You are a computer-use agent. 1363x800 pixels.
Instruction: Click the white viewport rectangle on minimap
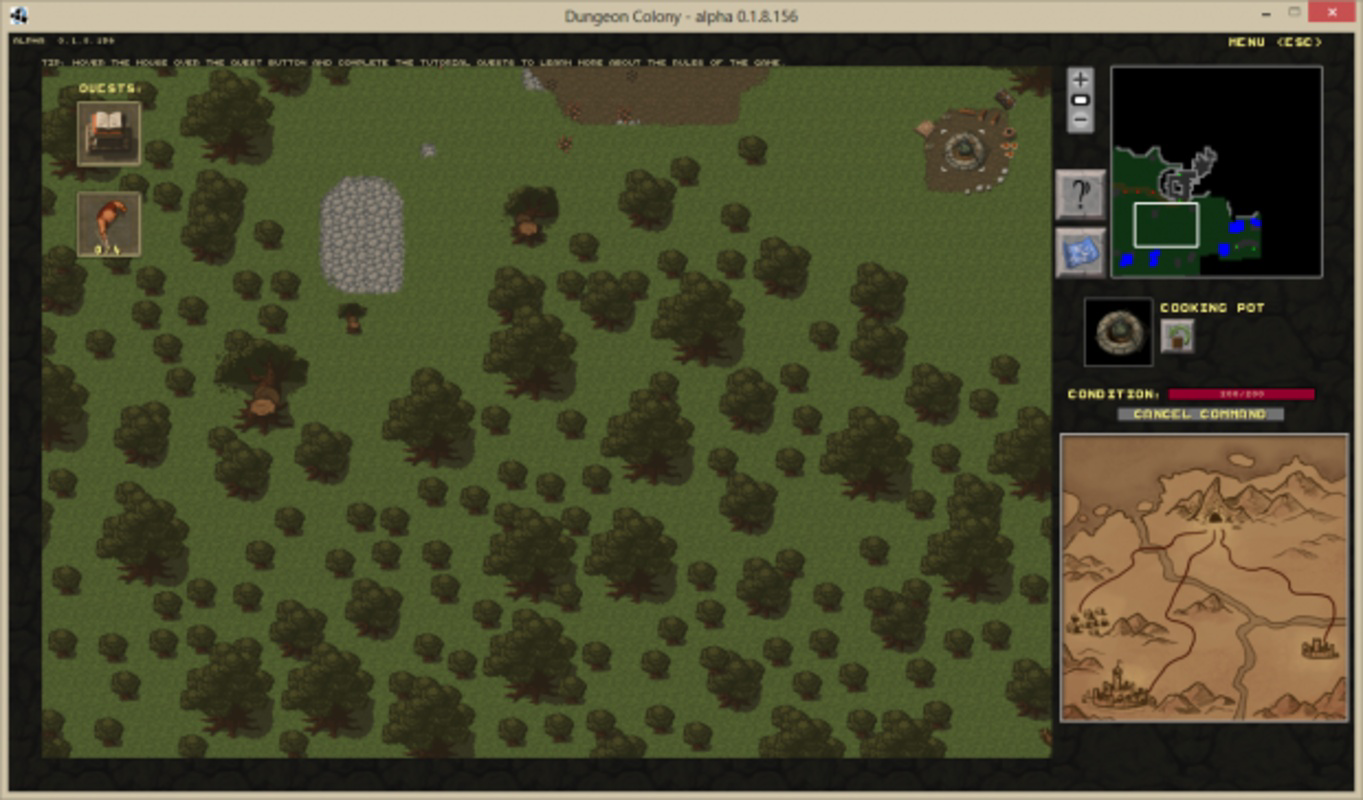(x=1166, y=224)
